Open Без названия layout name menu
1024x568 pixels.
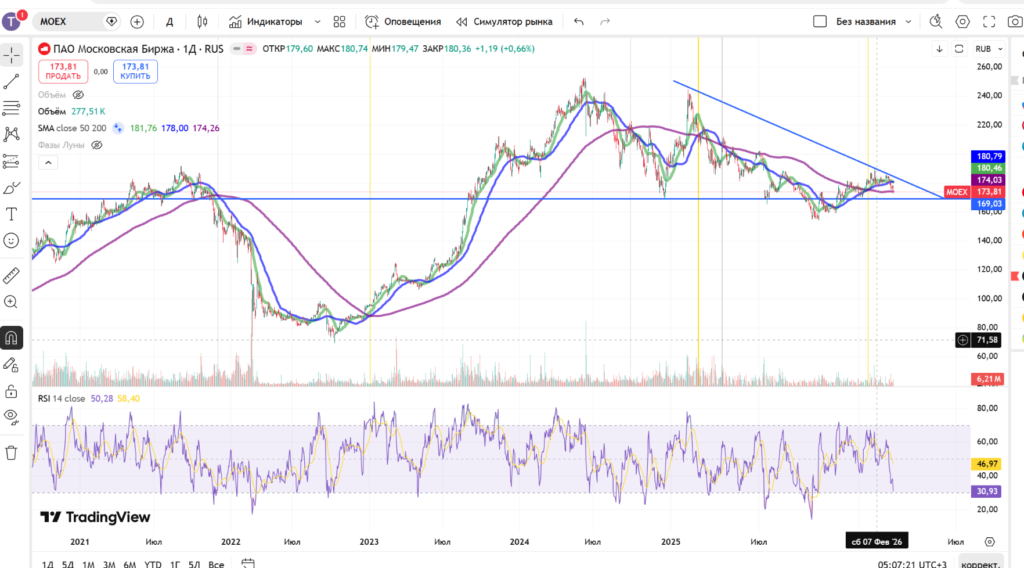pyautogui.click(x=866, y=22)
